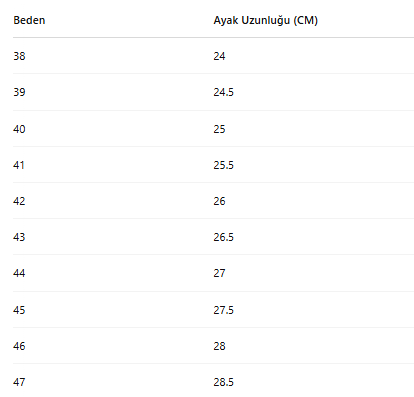Click the 24 foot length value
Viewport: 414px width, 397px height.
click(219, 56)
